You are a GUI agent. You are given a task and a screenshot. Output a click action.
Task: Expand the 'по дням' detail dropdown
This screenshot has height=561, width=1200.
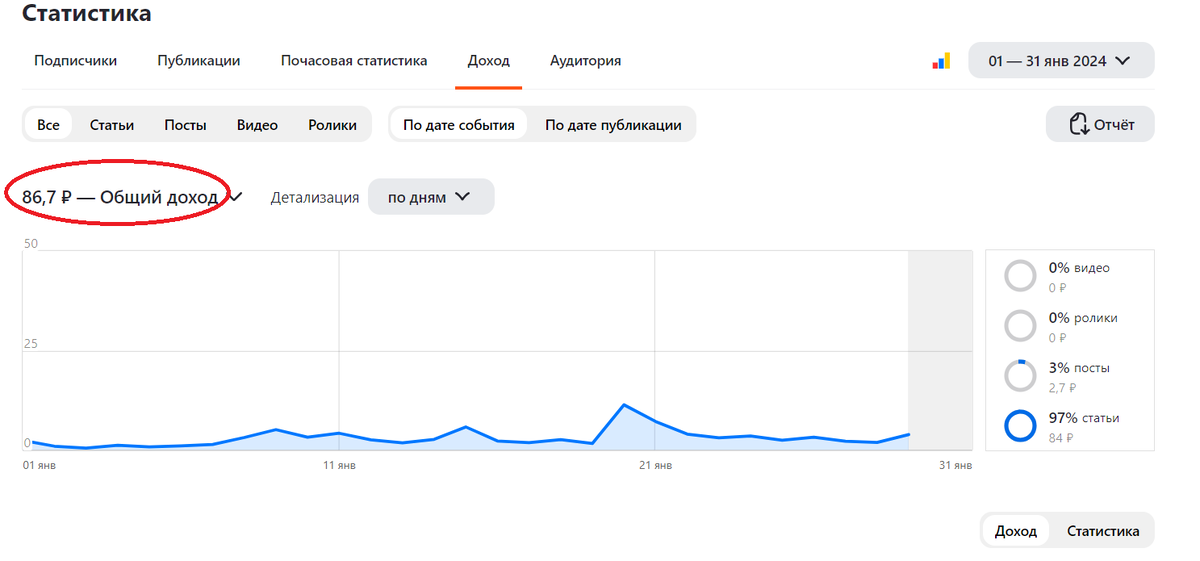coord(431,197)
